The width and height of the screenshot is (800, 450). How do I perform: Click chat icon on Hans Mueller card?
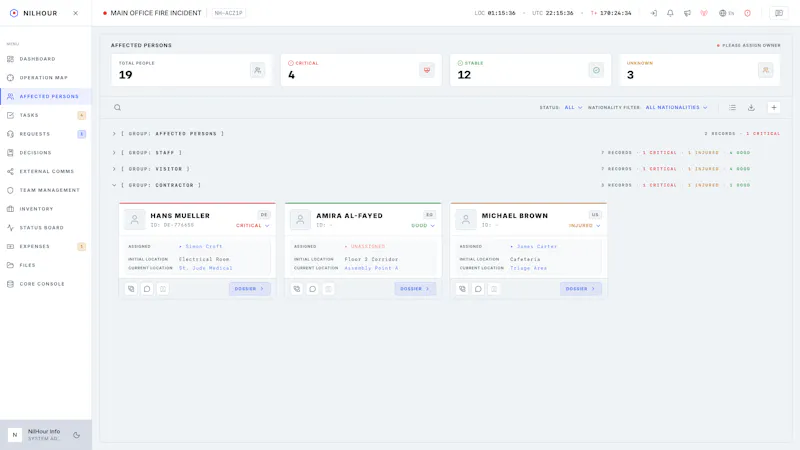(x=147, y=289)
